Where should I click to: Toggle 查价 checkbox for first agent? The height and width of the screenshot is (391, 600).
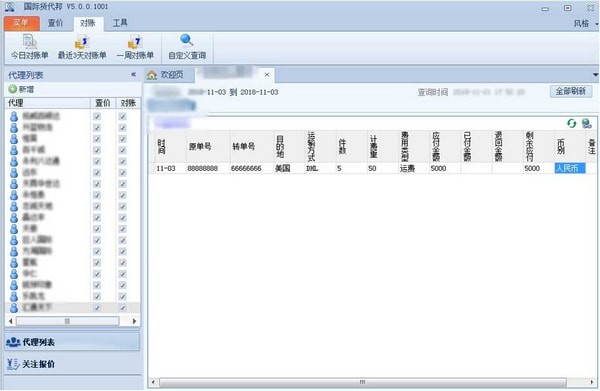pos(97,116)
